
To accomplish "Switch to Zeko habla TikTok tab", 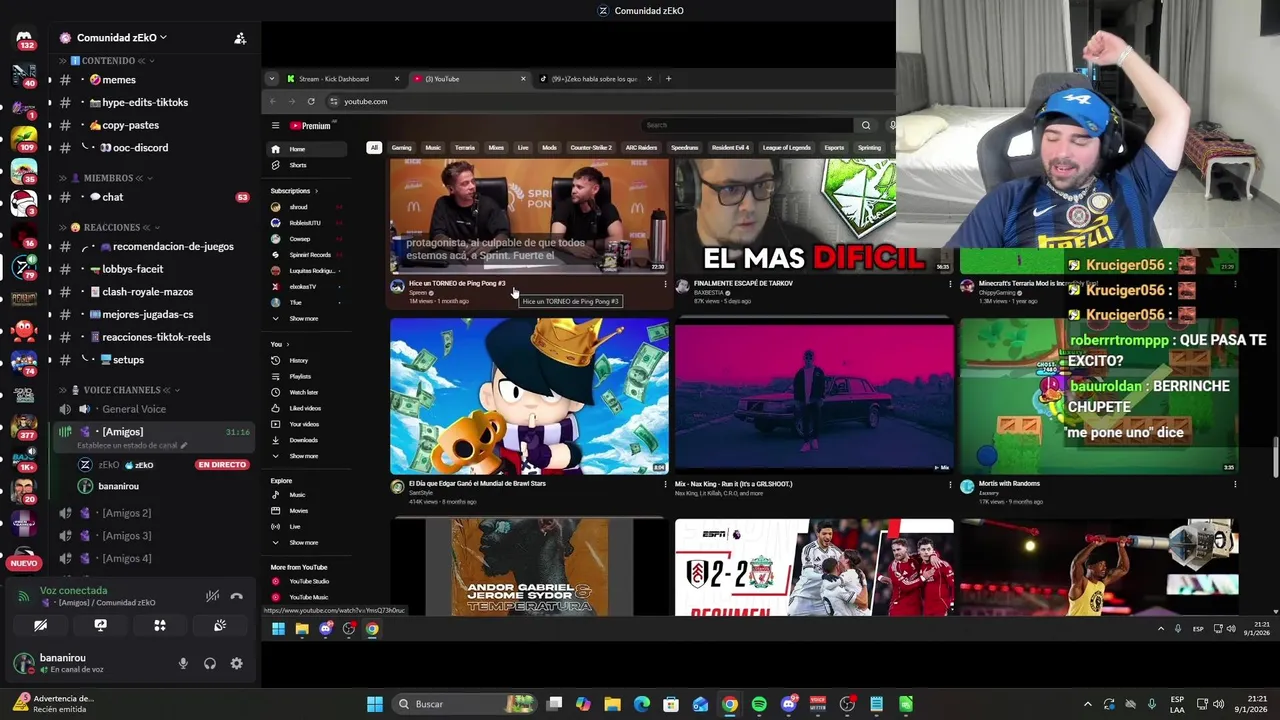I will point(594,79).
